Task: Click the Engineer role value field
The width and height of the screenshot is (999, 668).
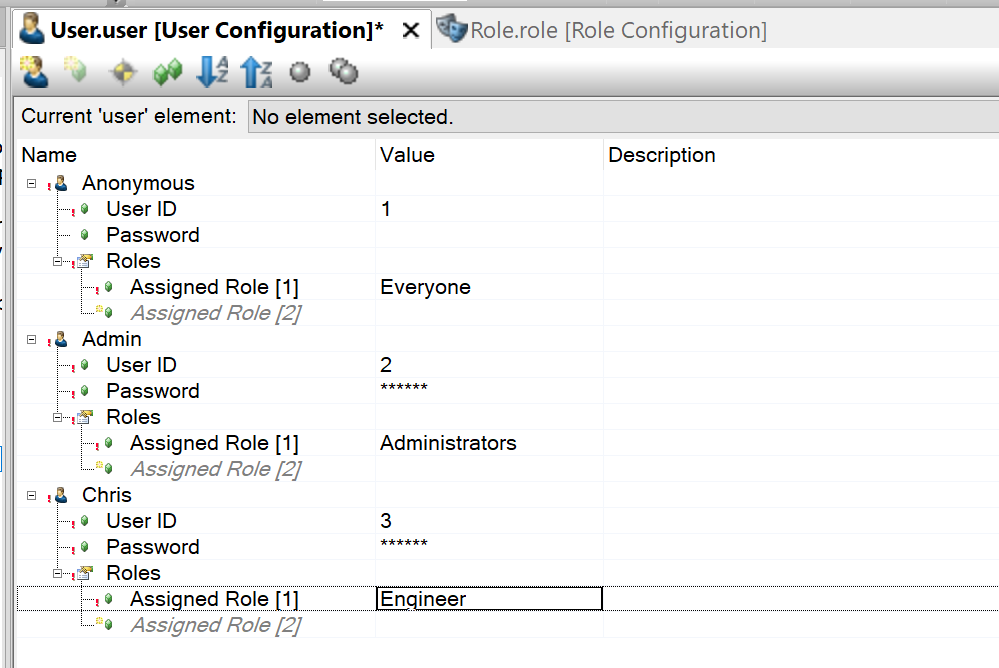Action: point(489,599)
